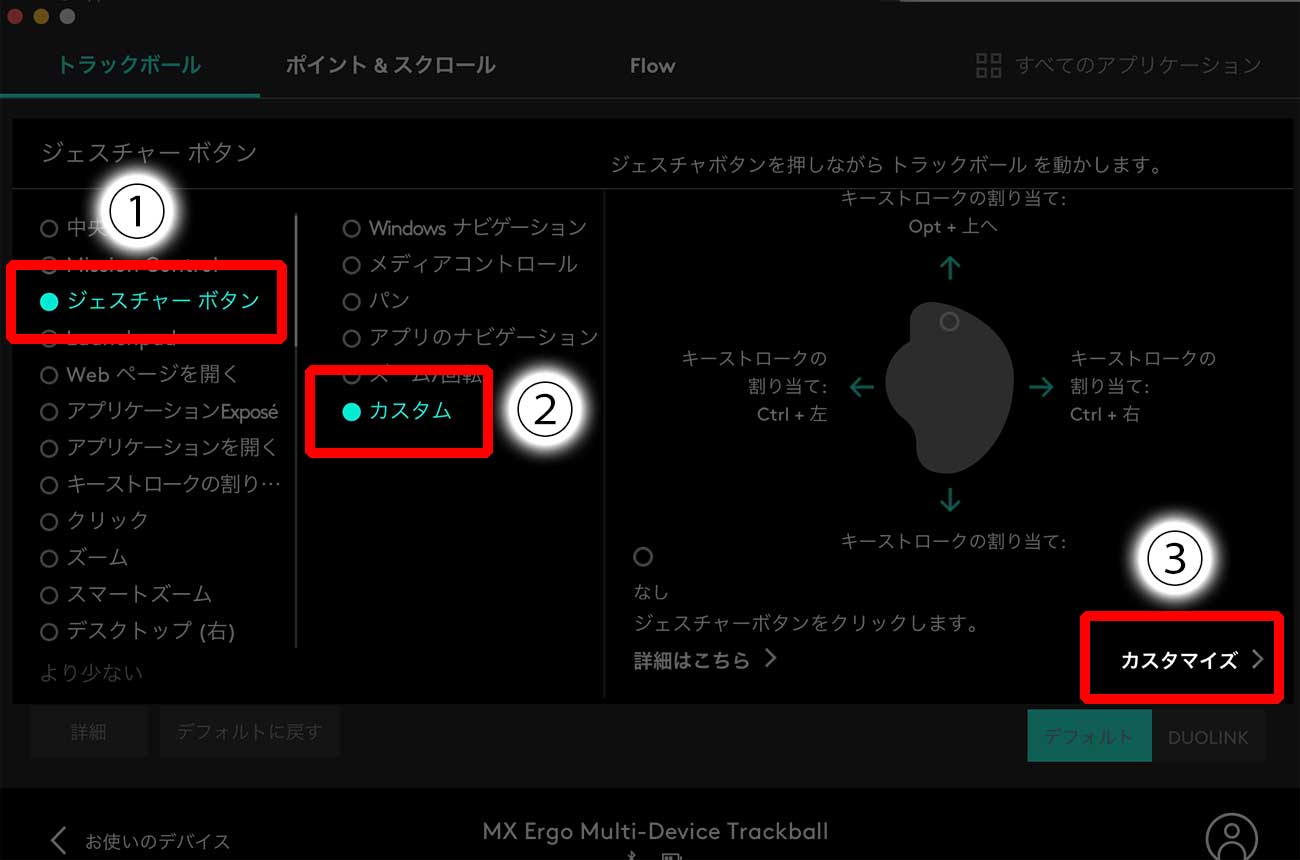Select the なし click action radio
Image resolution: width=1300 pixels, height=860 pixels.
(x=643, y=556)
